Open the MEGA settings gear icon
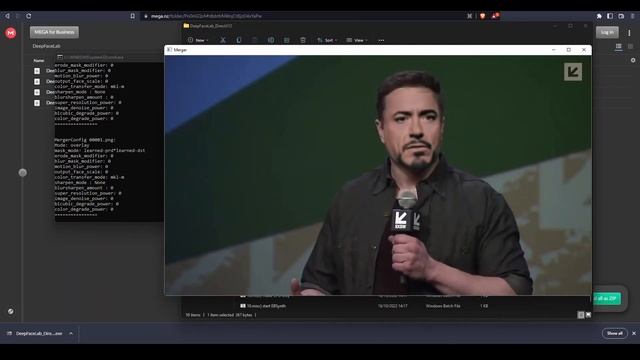The width and height of the screenshot is (640, 360). pos(633,60)
